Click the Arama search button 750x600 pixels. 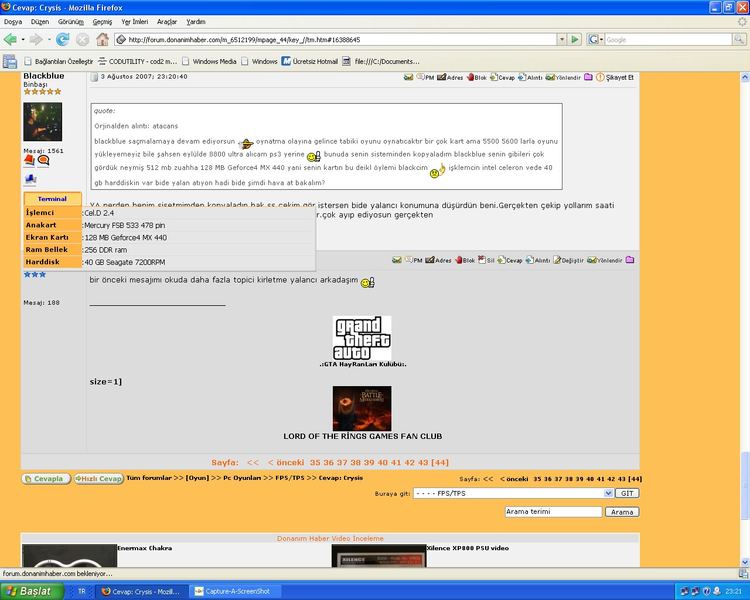tap(622, 512)
